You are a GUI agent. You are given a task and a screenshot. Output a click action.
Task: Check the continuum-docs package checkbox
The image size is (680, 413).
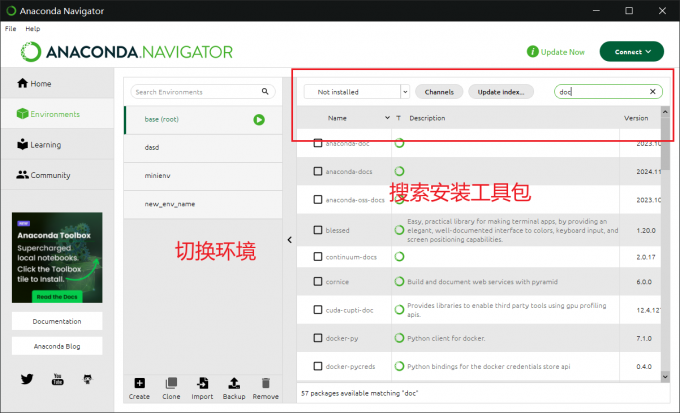pos(318,257)
